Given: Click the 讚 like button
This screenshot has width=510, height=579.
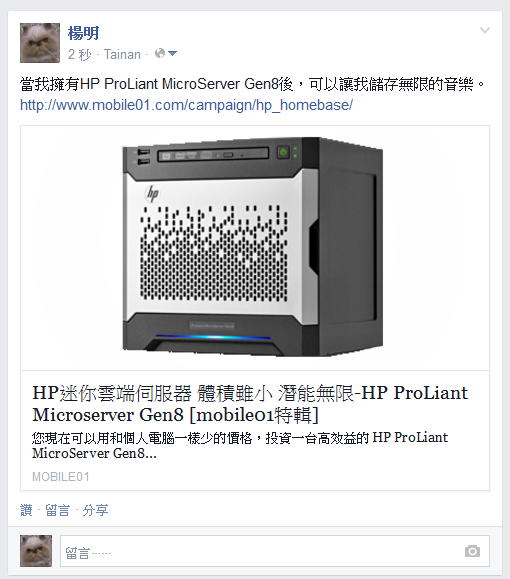Looking at the screenshot, I should 26,510.
